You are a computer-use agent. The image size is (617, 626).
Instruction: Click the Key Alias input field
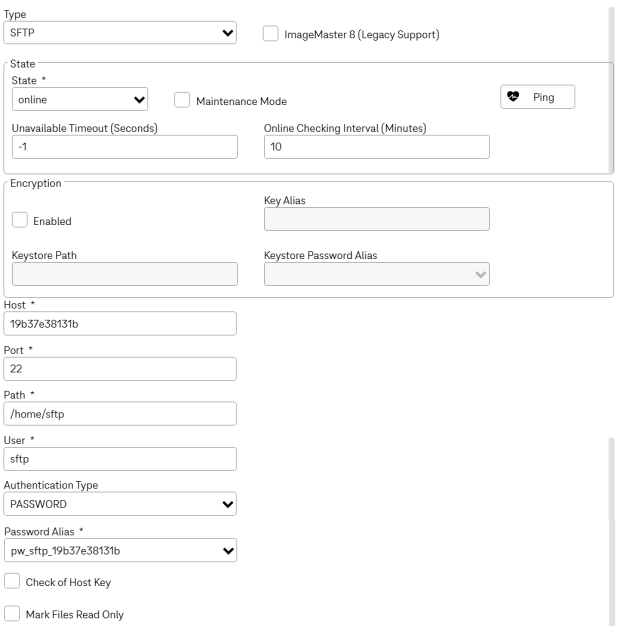(x=377, y=219)
